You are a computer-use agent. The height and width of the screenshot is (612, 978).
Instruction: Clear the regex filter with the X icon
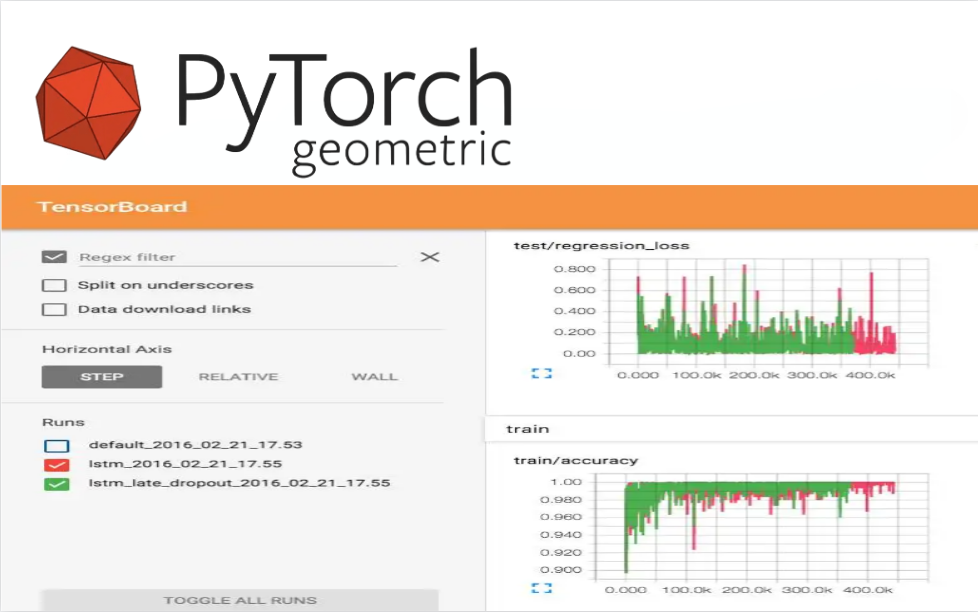pyautogui.click(x=430, y=257)
